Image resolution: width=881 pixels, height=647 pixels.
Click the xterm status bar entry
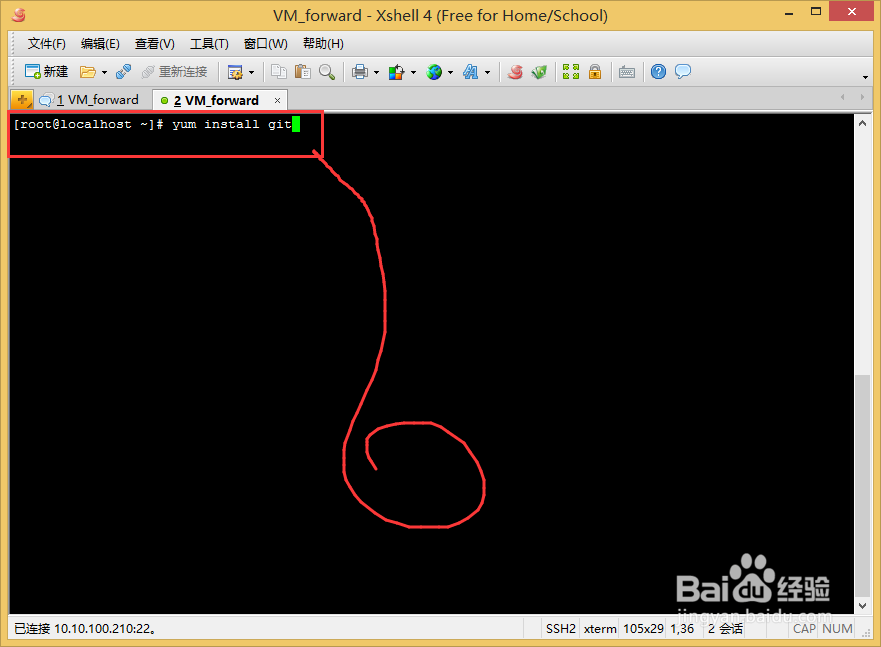pos(600,628)
